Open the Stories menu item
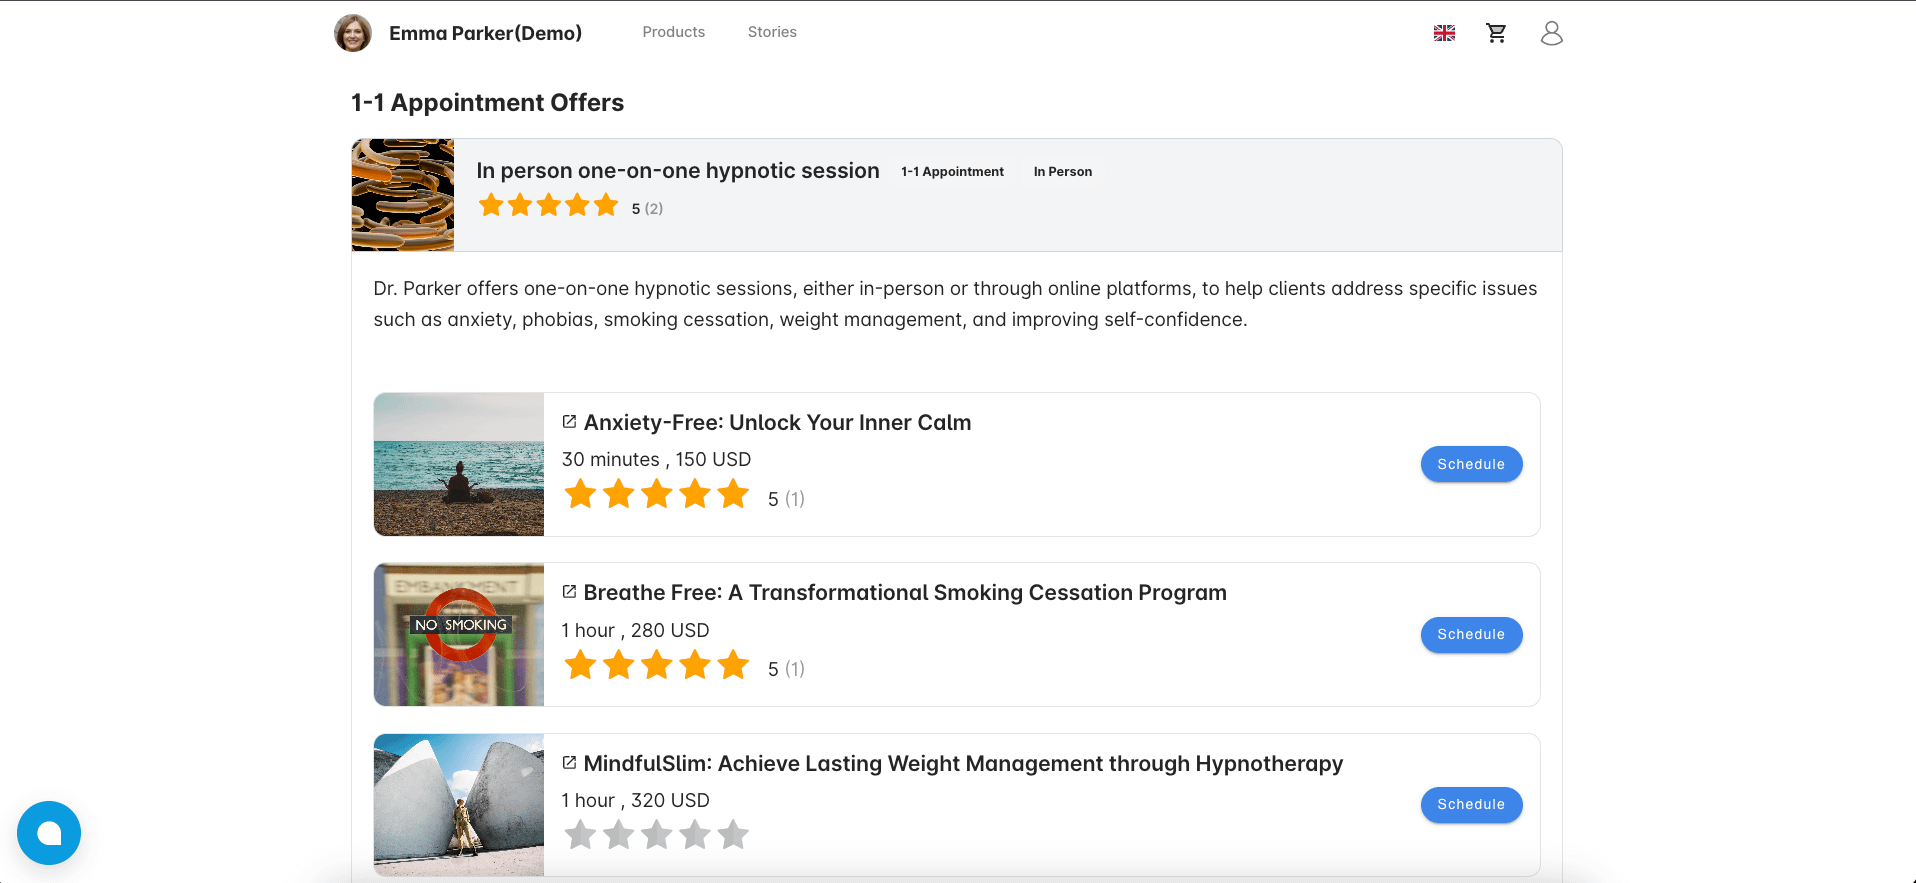Viewport: 1916px width, 883px height. coord(772,32)
